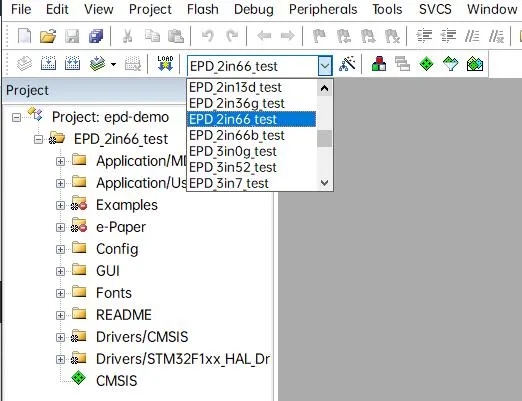Screen dimensions: 522x401
Task: Click the Options for Target magic wand icon
Action: 347,63
